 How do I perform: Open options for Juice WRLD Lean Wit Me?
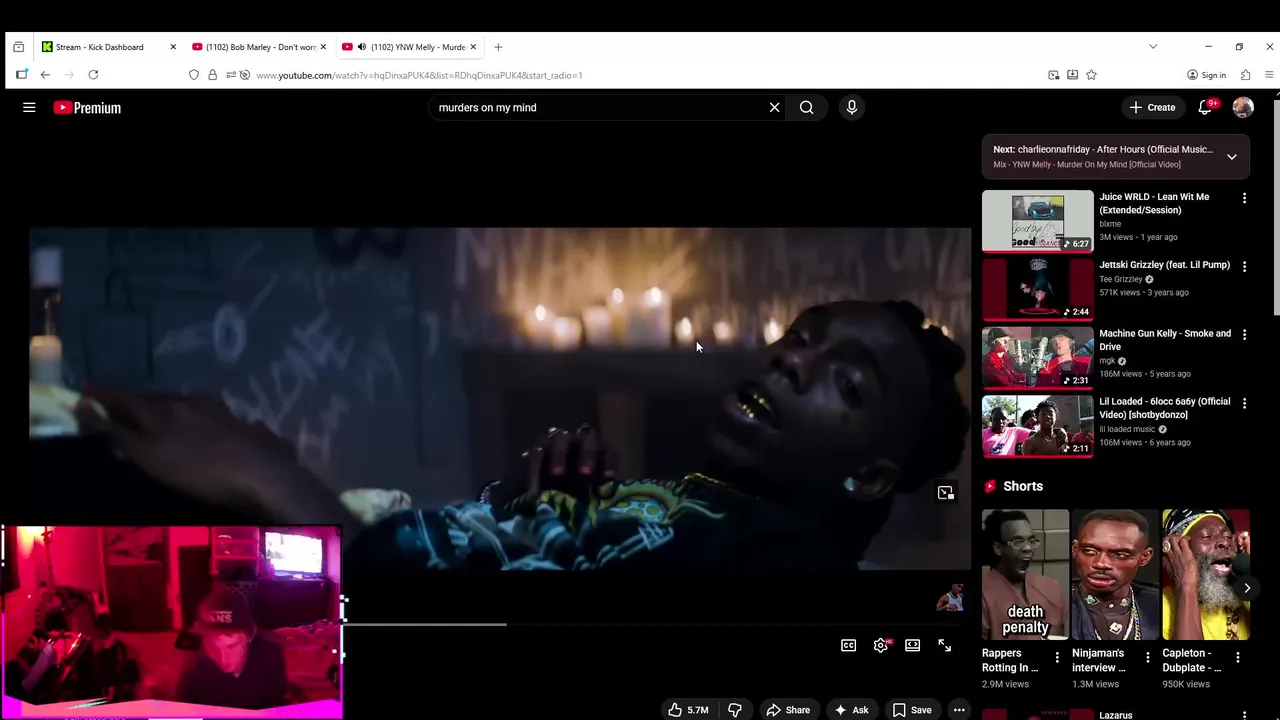pyautogui.click(x=1244, y=198)
